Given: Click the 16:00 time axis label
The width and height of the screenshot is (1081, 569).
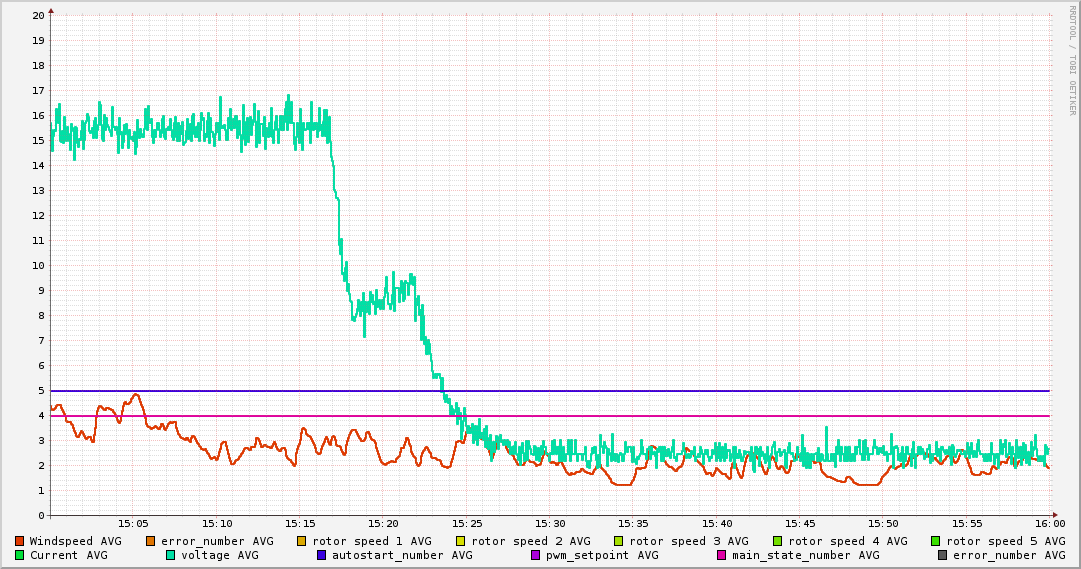Looking at the screenshot, I should (x=1050, y=523).
